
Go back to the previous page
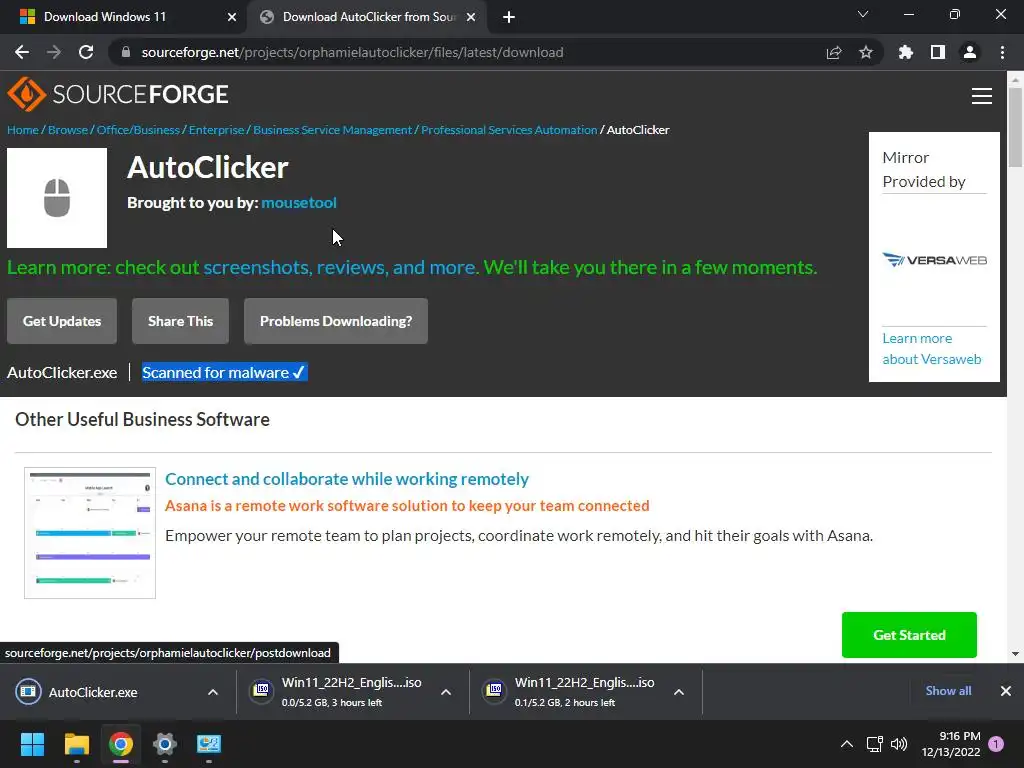pos(22,52)
